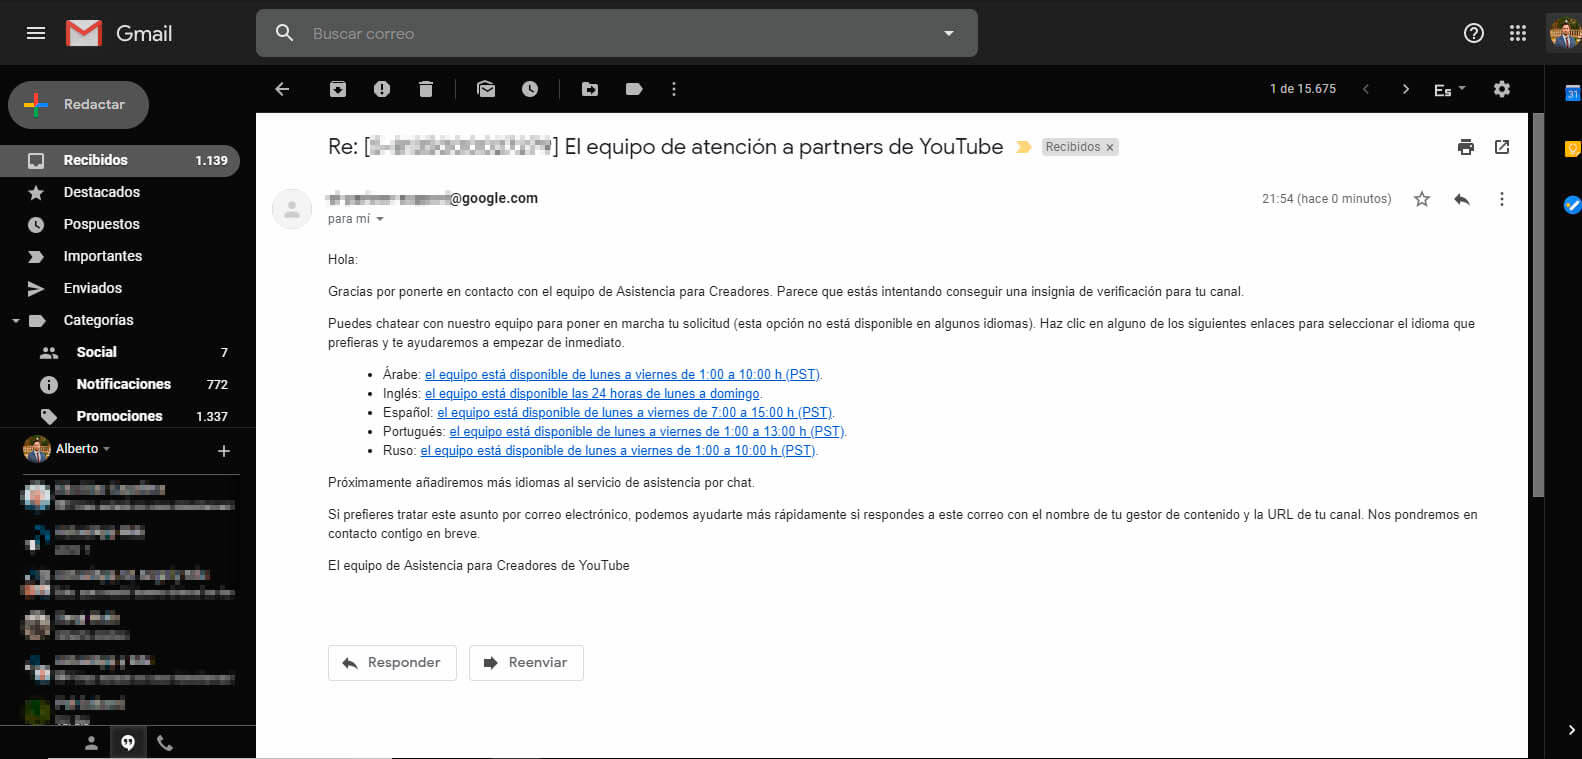Print the email conversation
This screenshot has height=759, width=1582.
pyautogui.click(x=1466, y=147)
